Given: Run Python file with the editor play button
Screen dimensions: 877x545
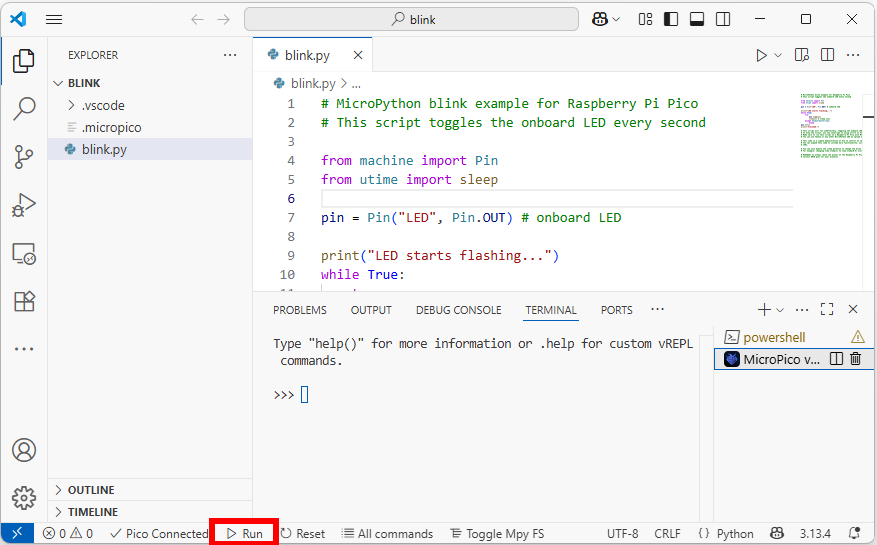Looking at the screenshot, I should 761,55.
